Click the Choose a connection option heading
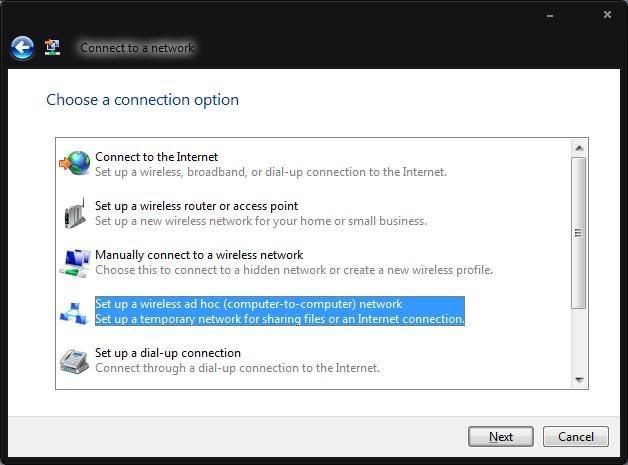The image size is (628, 465). pos(143,100)
